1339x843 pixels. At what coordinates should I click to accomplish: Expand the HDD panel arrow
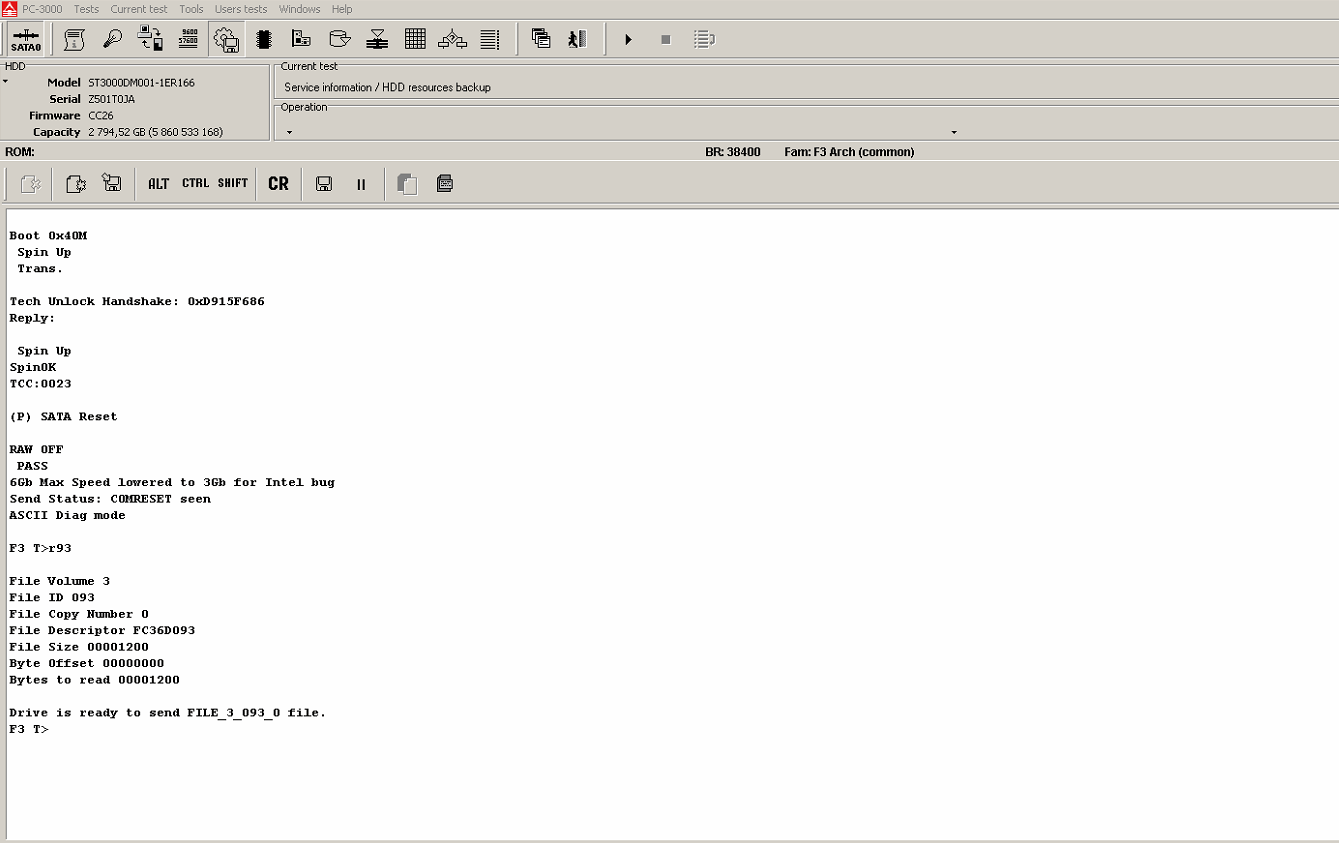[x=5, y=82]
